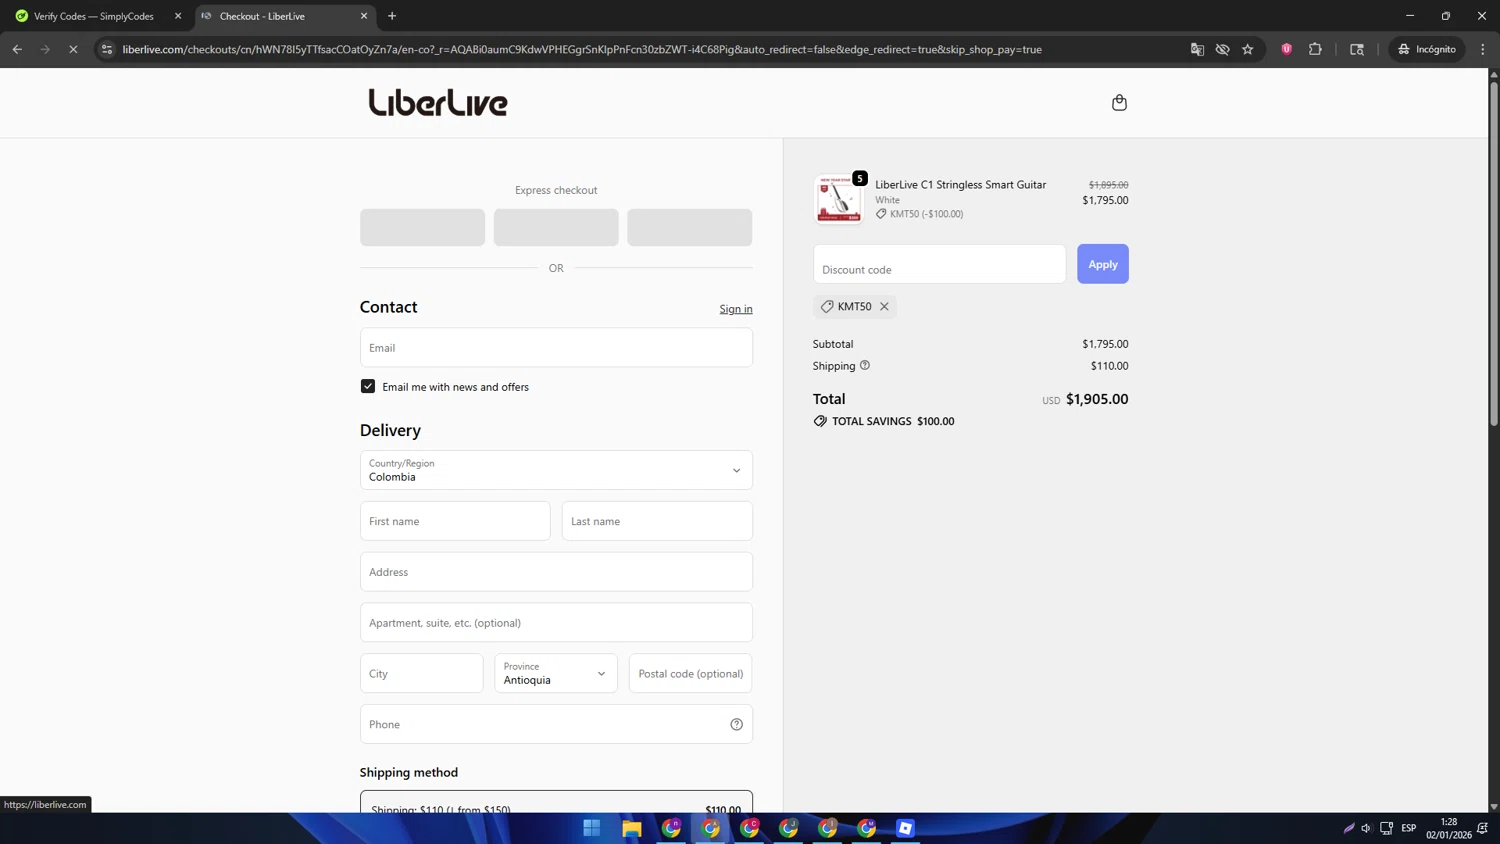Focus the Email input field
This screenshot has height=844, width=1500.
[x=556, y=347]
